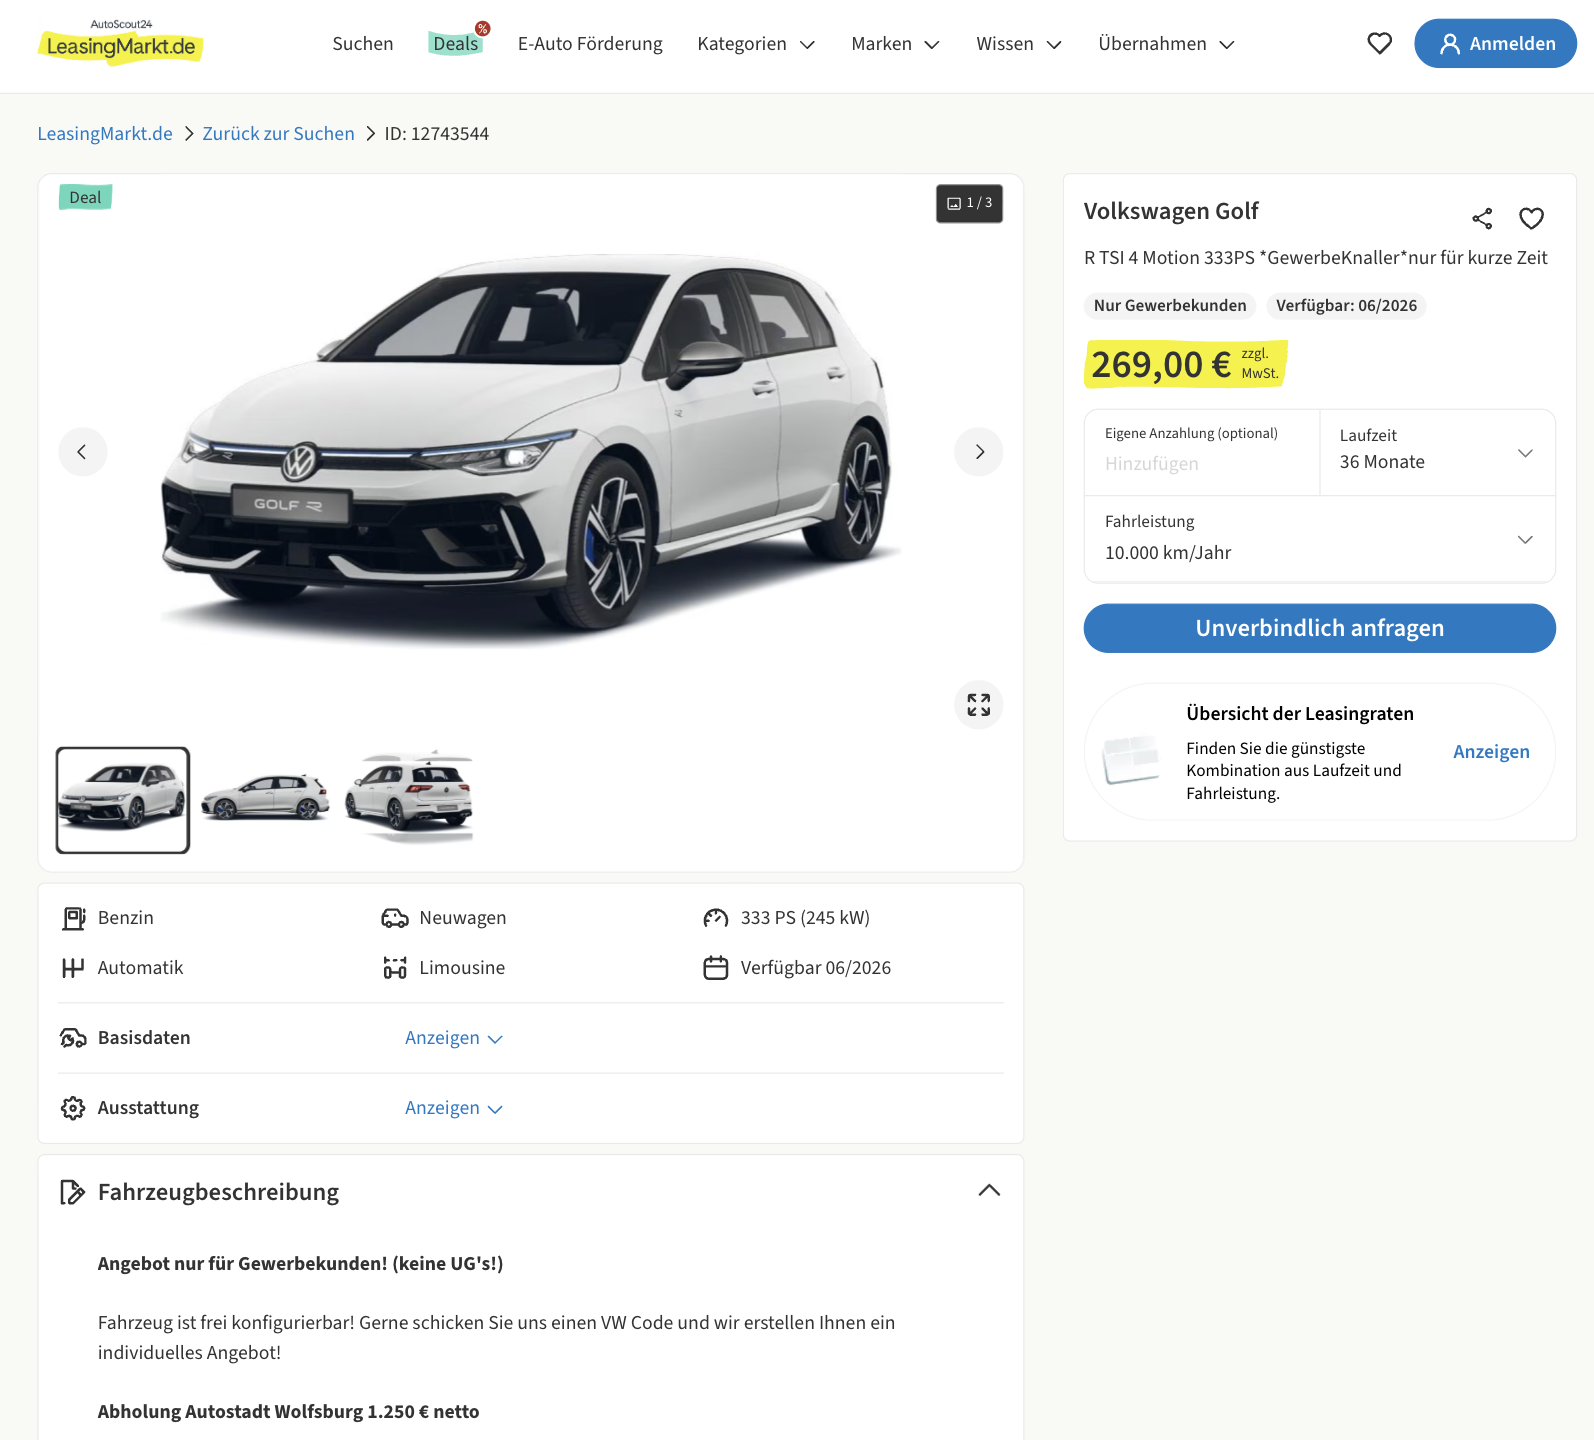Go to the Deals page
1594x1440 pixels.
tap(456, 44)
